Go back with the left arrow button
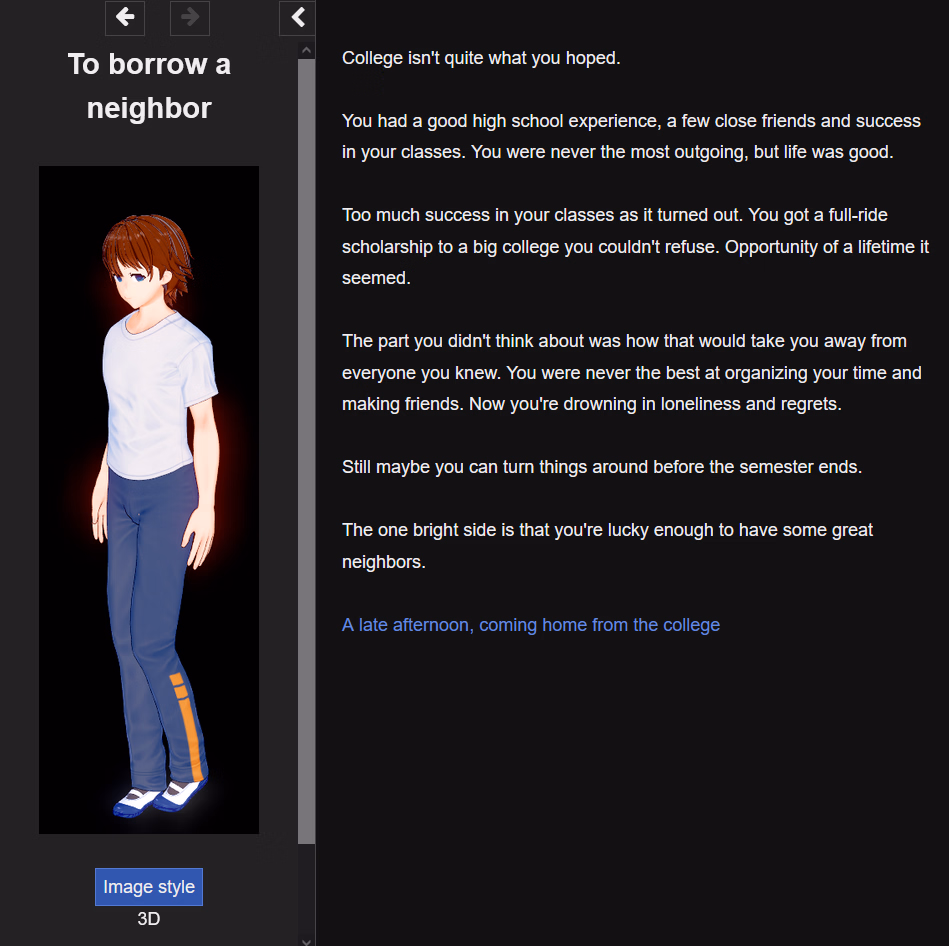949x946 pixels. point(125,18)
